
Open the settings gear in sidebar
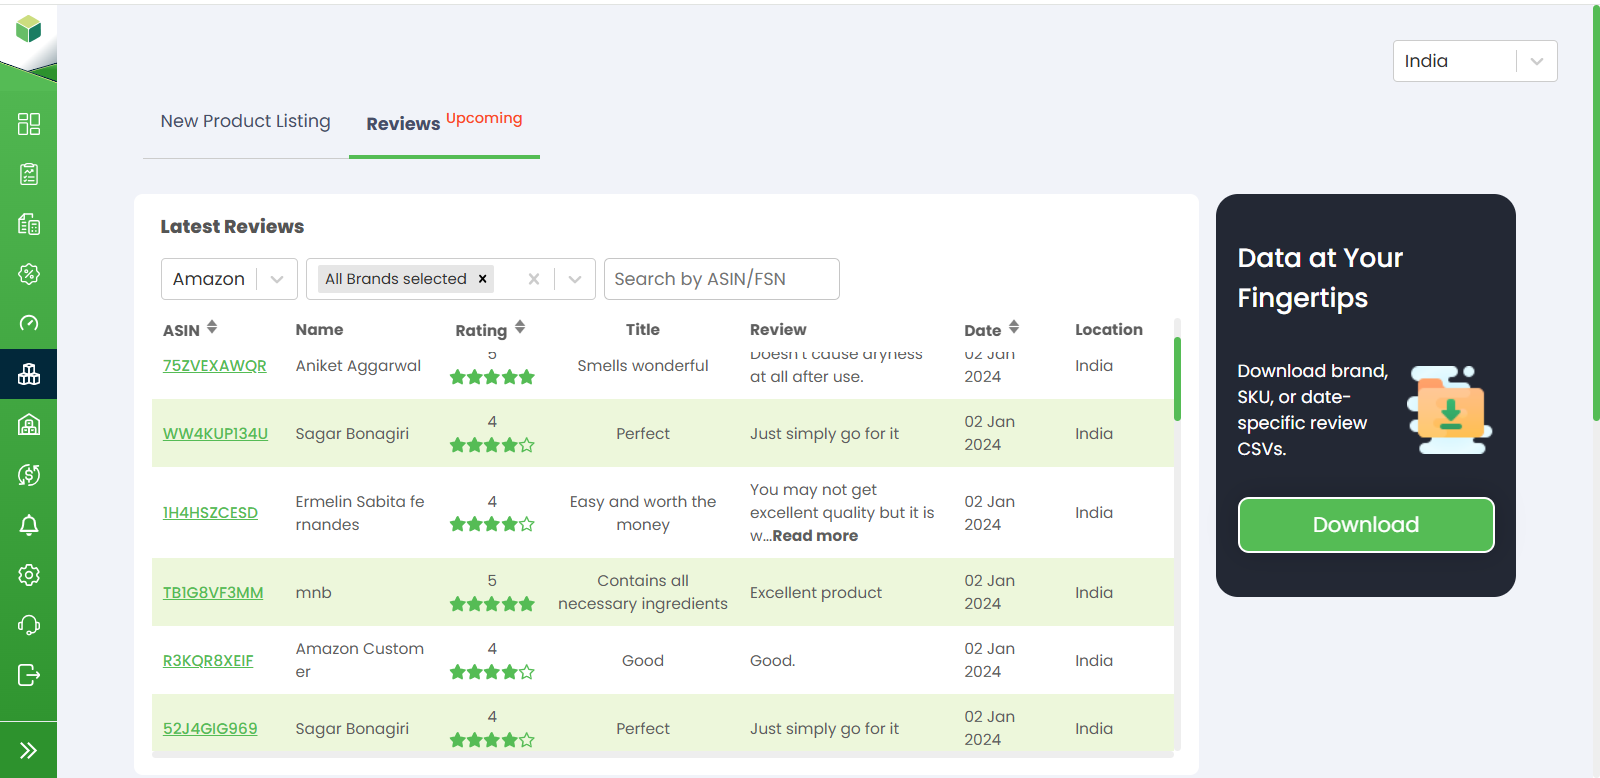pos(29,575)
